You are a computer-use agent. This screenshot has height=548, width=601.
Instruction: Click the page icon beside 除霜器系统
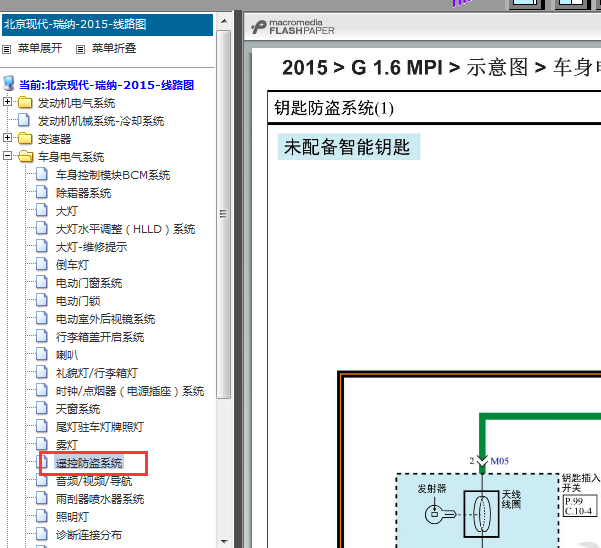[x=42, y=192]
